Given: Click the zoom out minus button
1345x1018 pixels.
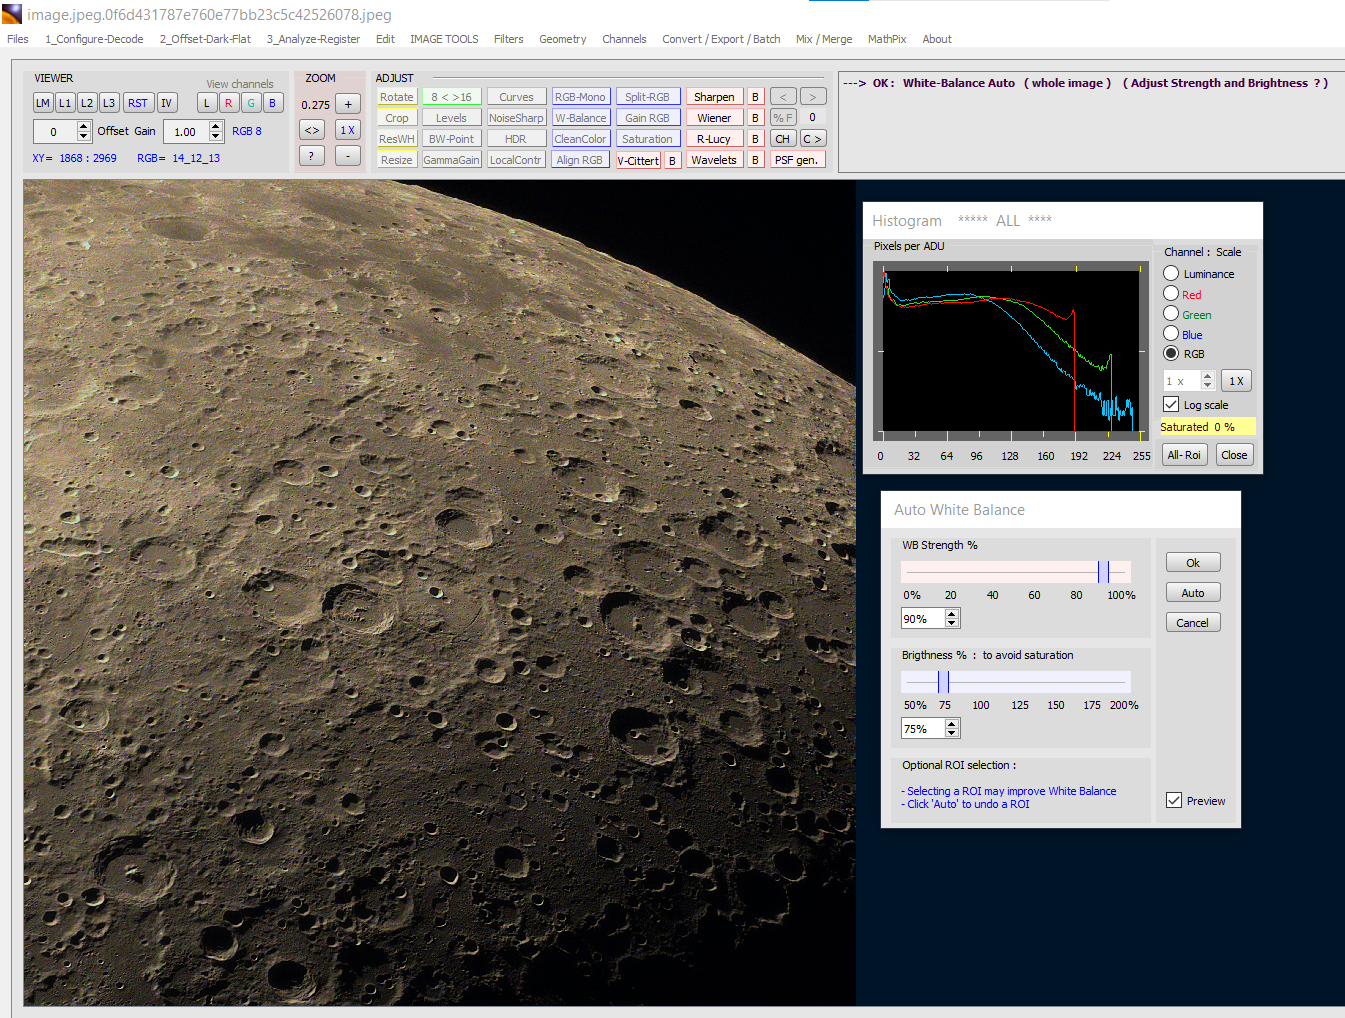Looking at the screenshot, I should point(348,156).
